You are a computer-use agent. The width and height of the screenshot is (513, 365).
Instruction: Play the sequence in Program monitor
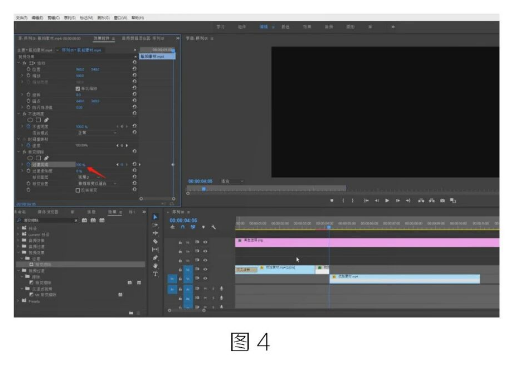click(387, 201)
